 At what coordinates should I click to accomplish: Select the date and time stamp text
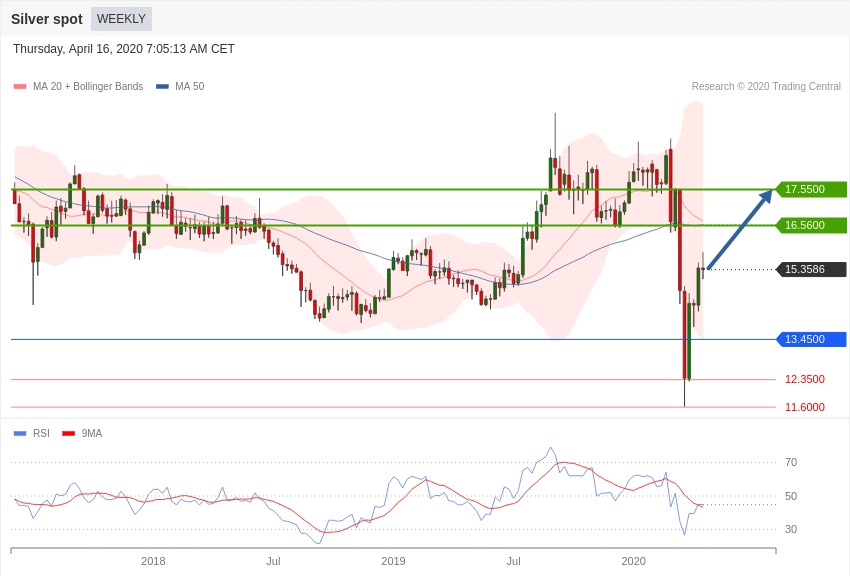[124, 49]
